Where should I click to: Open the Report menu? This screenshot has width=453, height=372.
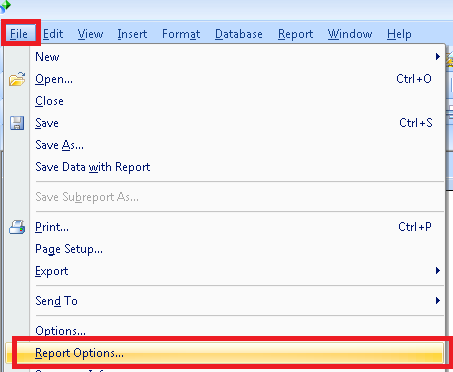295,34
